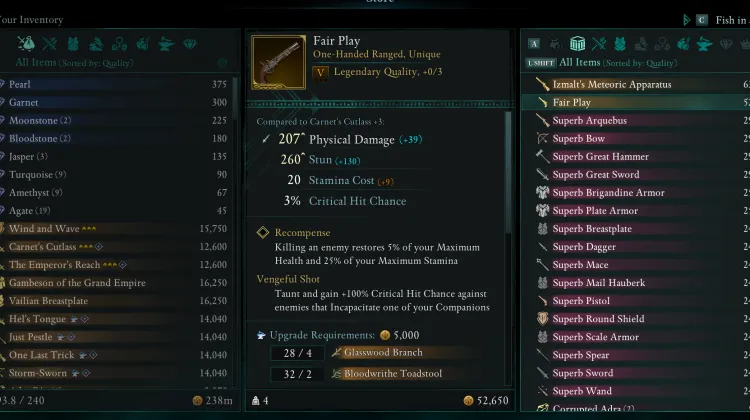The width and height of the screenshot is (750, 420).
Task: Click the Glasswood Branch upgrade requirement
Action: (383, 353)
